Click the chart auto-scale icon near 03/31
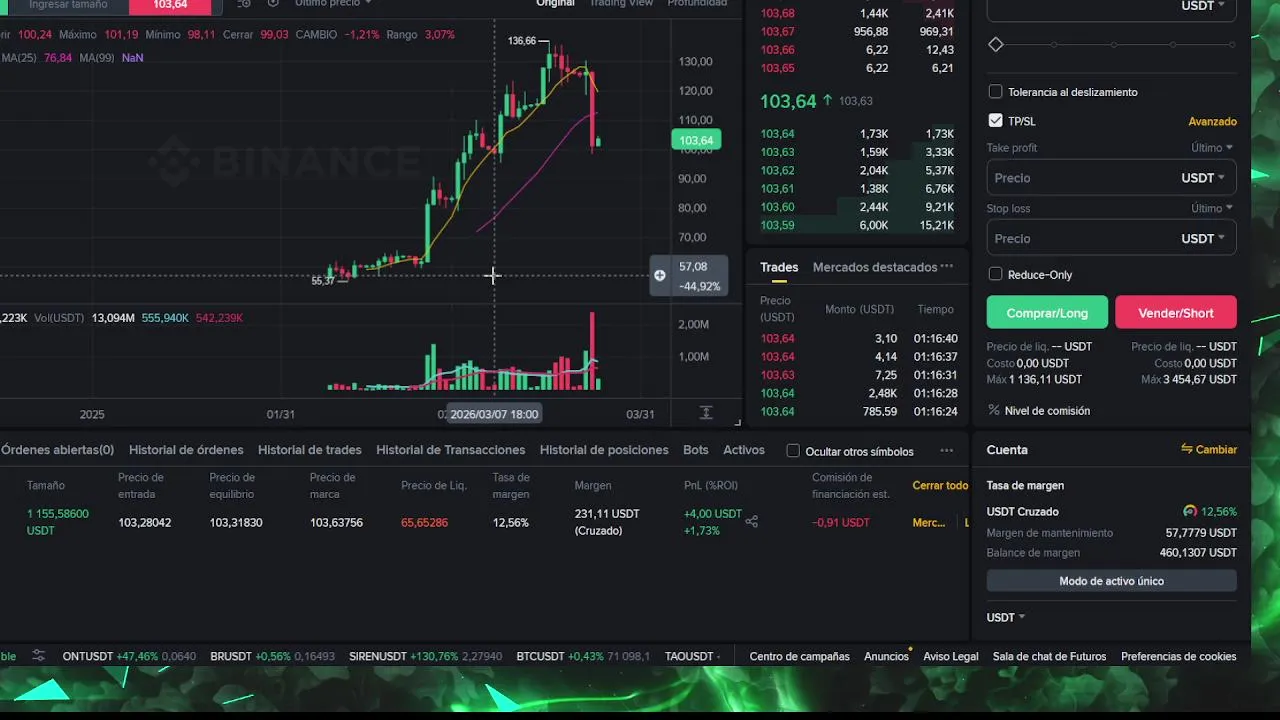The width and height of the screenshot is (1280, 720). 706,413
